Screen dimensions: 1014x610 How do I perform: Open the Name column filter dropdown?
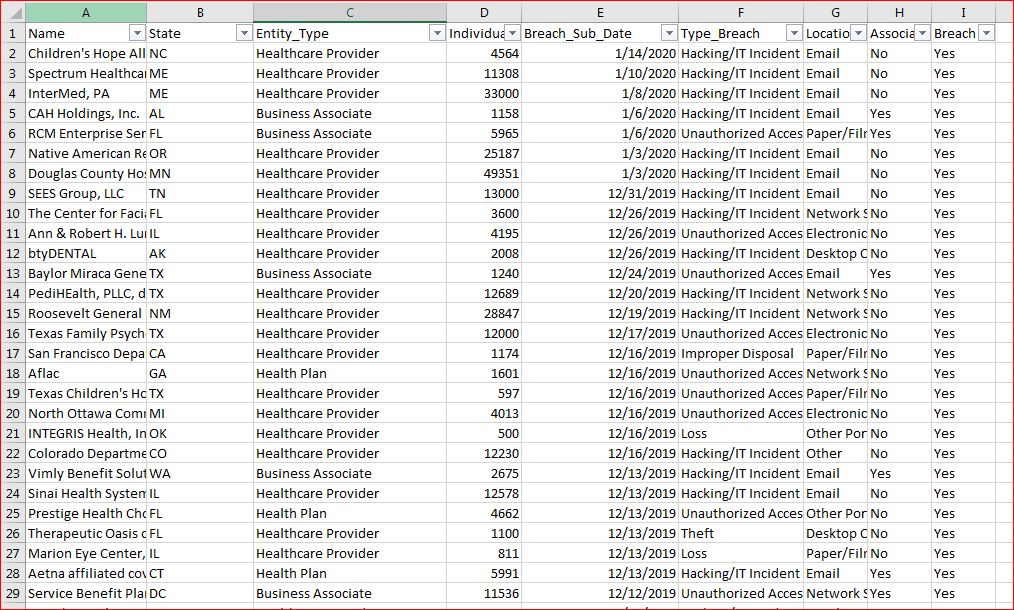coord(137,33)
